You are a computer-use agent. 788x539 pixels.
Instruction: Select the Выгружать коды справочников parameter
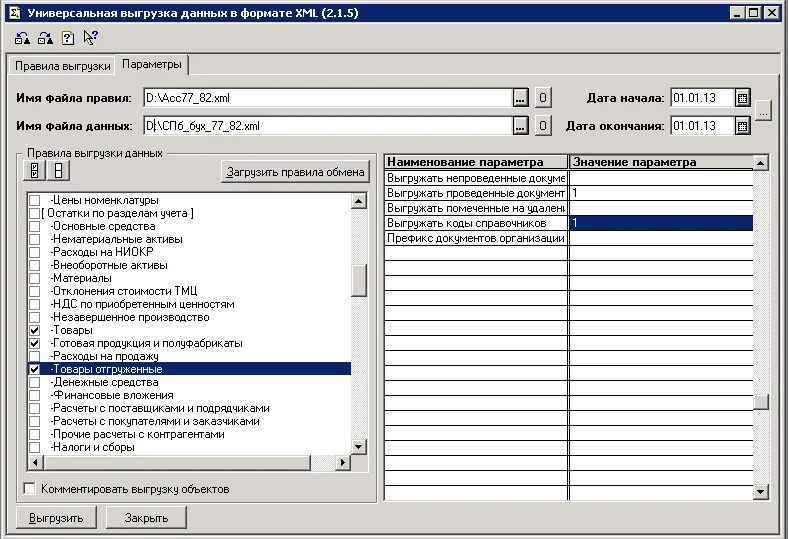[476, 224]
